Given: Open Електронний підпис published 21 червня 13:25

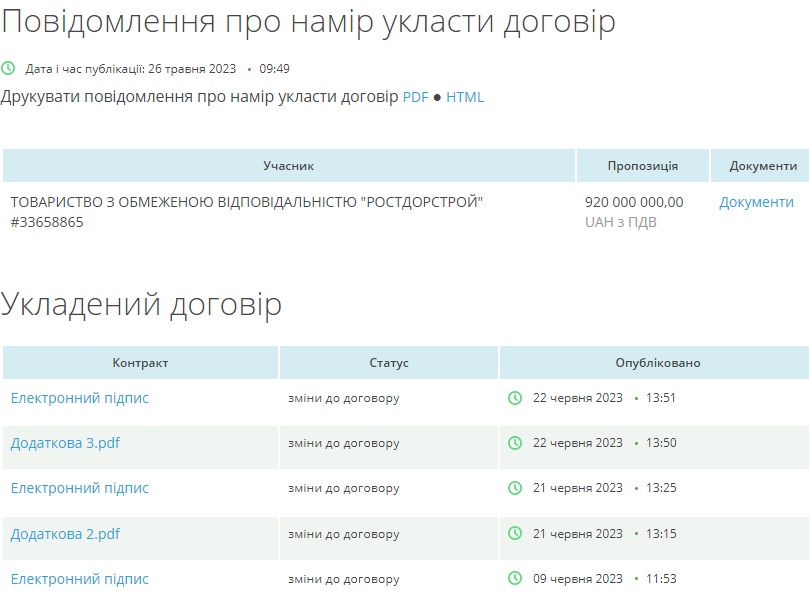Looking at the screenshot, I should pos(79,488).
